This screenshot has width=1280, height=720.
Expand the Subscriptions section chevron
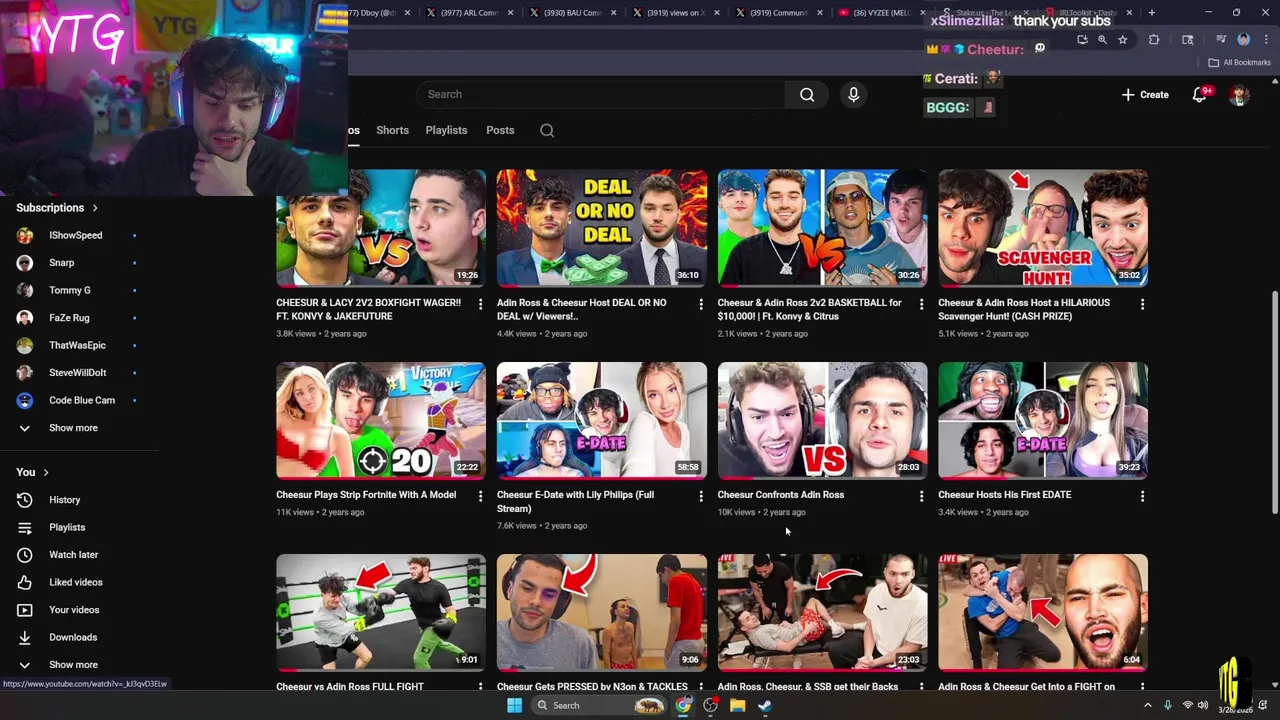[x=95, y=208]
